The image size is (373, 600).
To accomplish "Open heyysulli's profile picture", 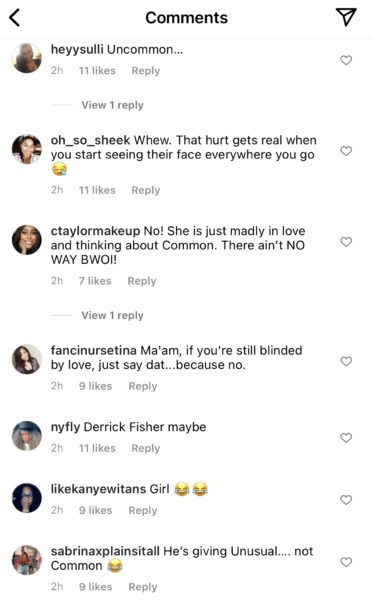I will 27,58.
